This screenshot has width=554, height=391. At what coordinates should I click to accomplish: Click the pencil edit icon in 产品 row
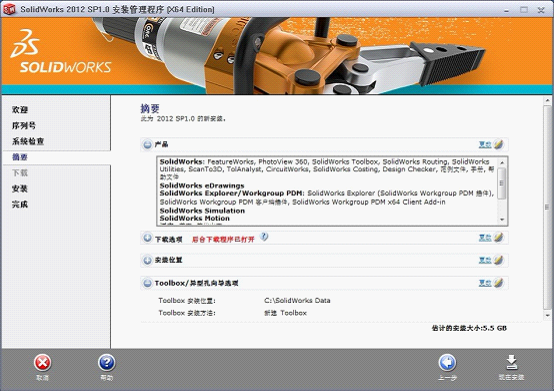pos(498,144)
